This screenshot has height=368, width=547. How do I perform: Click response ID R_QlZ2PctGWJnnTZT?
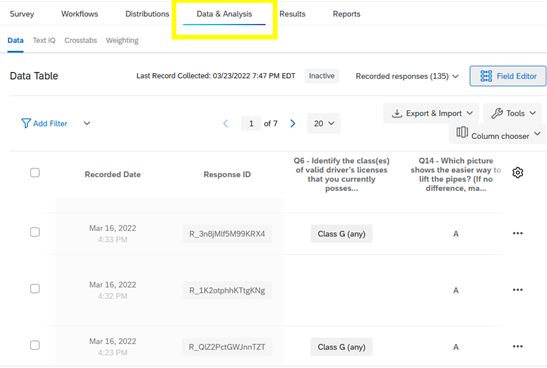click(x=227, y=347)
